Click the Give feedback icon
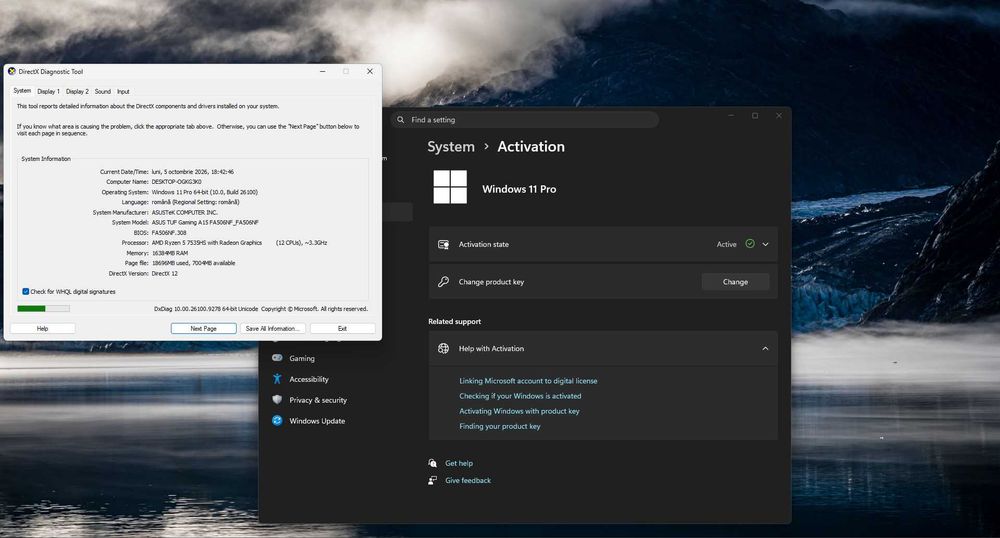The width and height of the screenshot is (1000, 538). tap(432, 481)
